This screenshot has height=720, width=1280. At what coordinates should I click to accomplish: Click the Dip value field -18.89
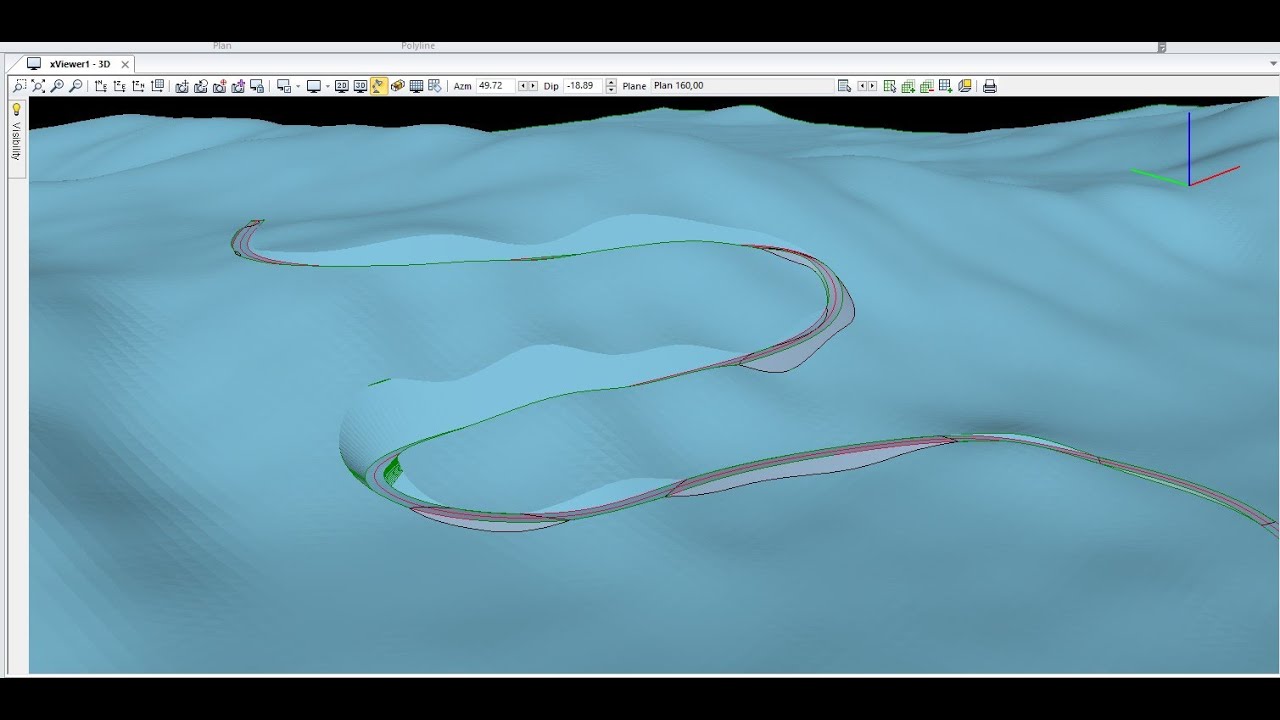pos(583,86)
